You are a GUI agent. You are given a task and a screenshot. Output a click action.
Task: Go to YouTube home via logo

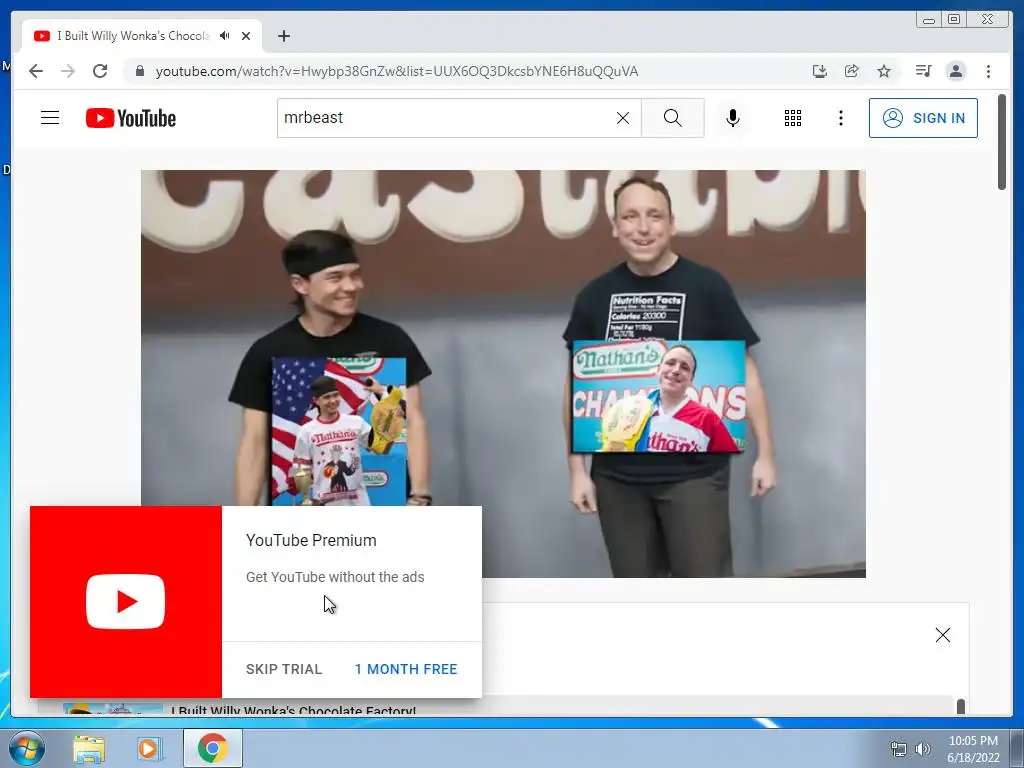pyautogui.click(x=131, y=118)
